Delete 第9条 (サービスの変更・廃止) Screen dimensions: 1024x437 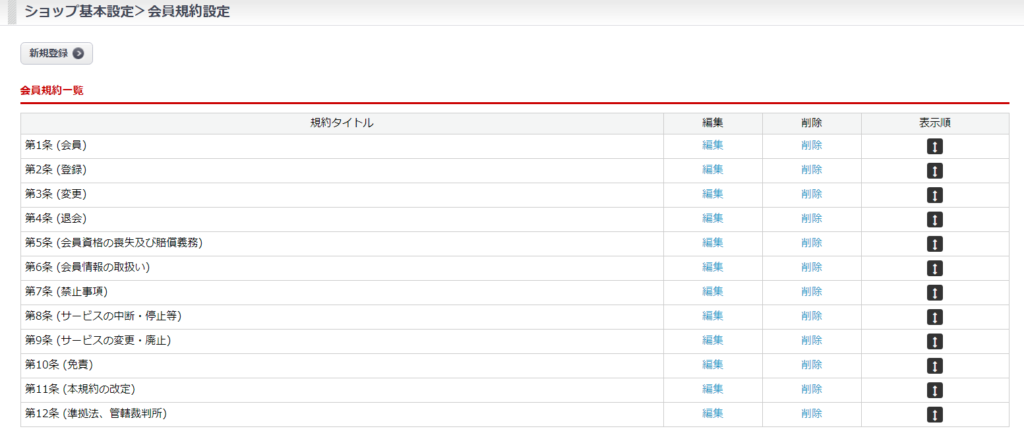tap(811, 340)
